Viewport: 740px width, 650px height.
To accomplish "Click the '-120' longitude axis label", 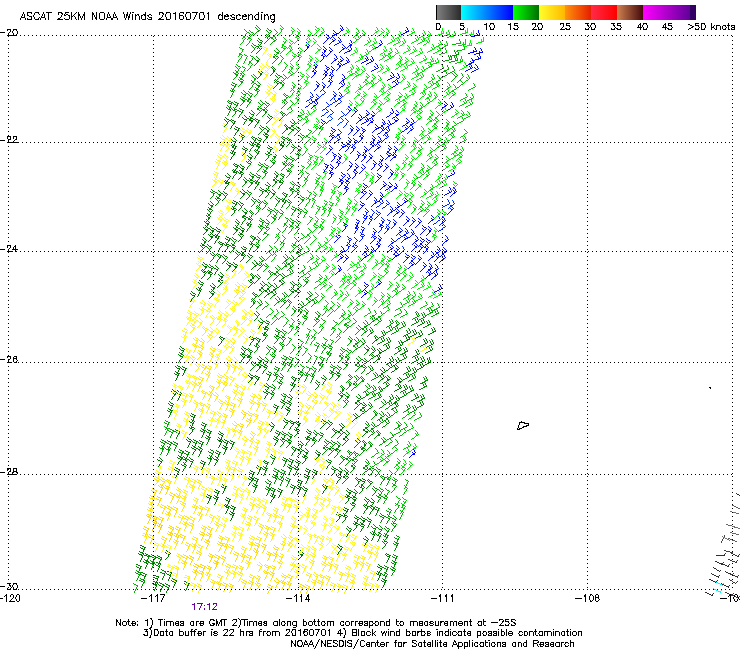I will click(x=10, y=598).
